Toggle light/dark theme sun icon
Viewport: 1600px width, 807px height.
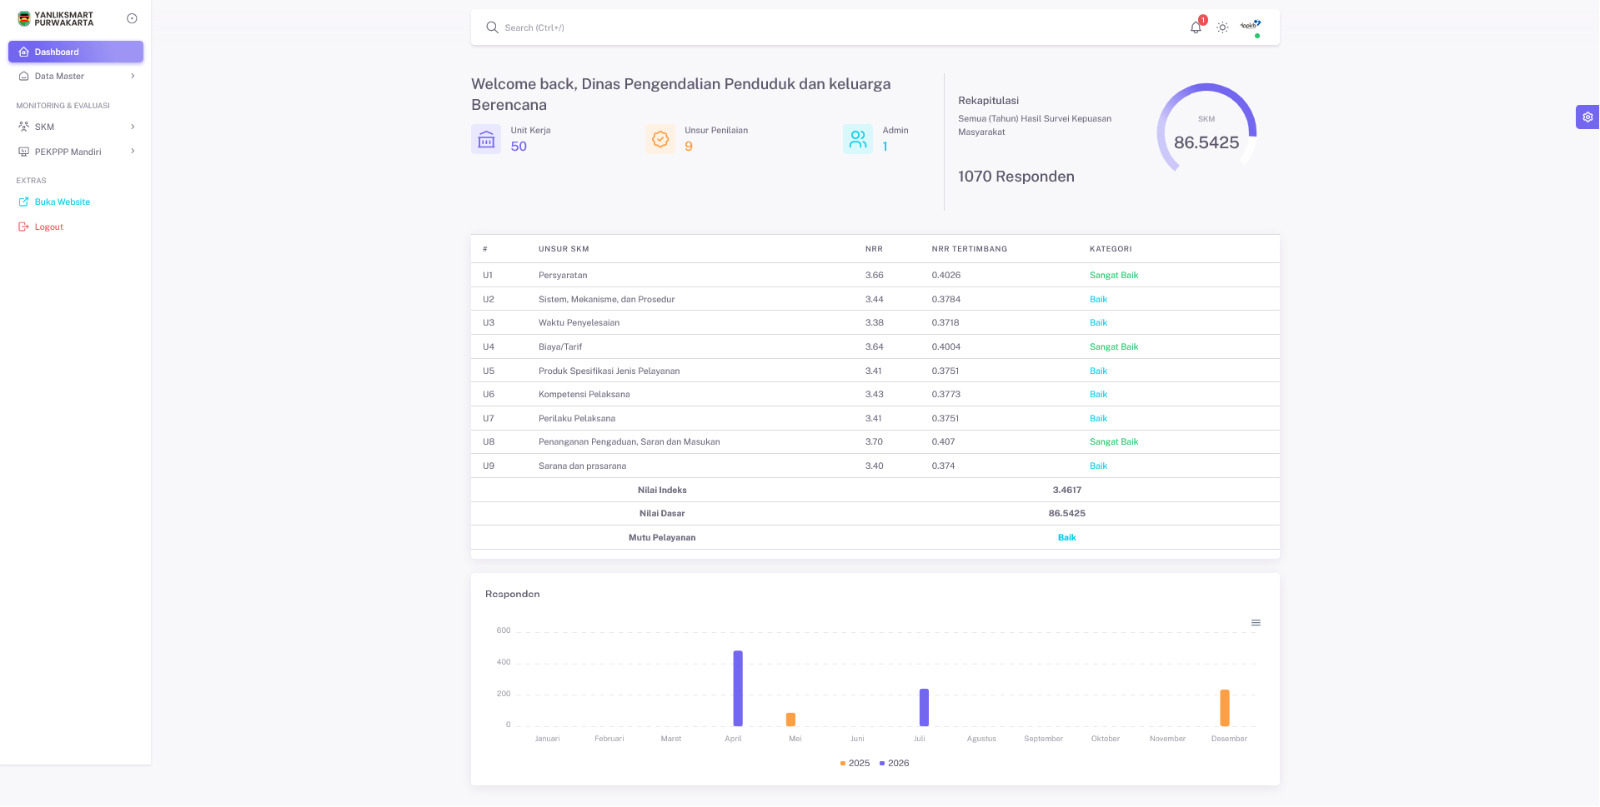1222,28
